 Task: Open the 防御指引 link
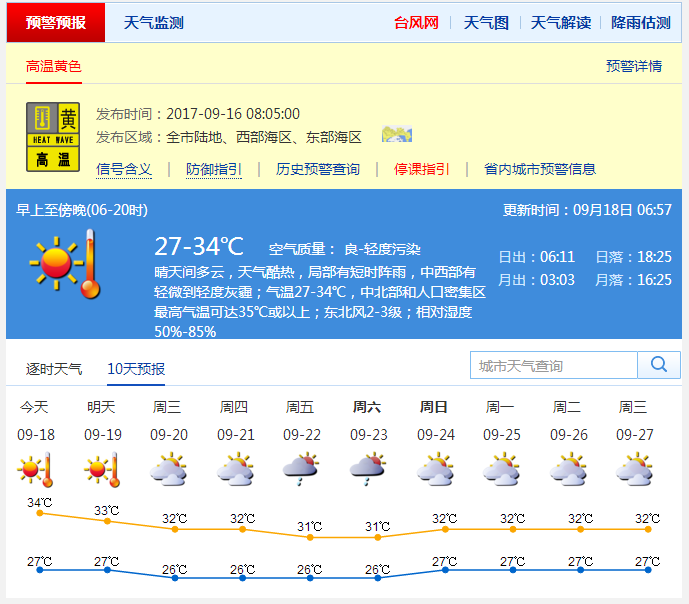point(214,169)
